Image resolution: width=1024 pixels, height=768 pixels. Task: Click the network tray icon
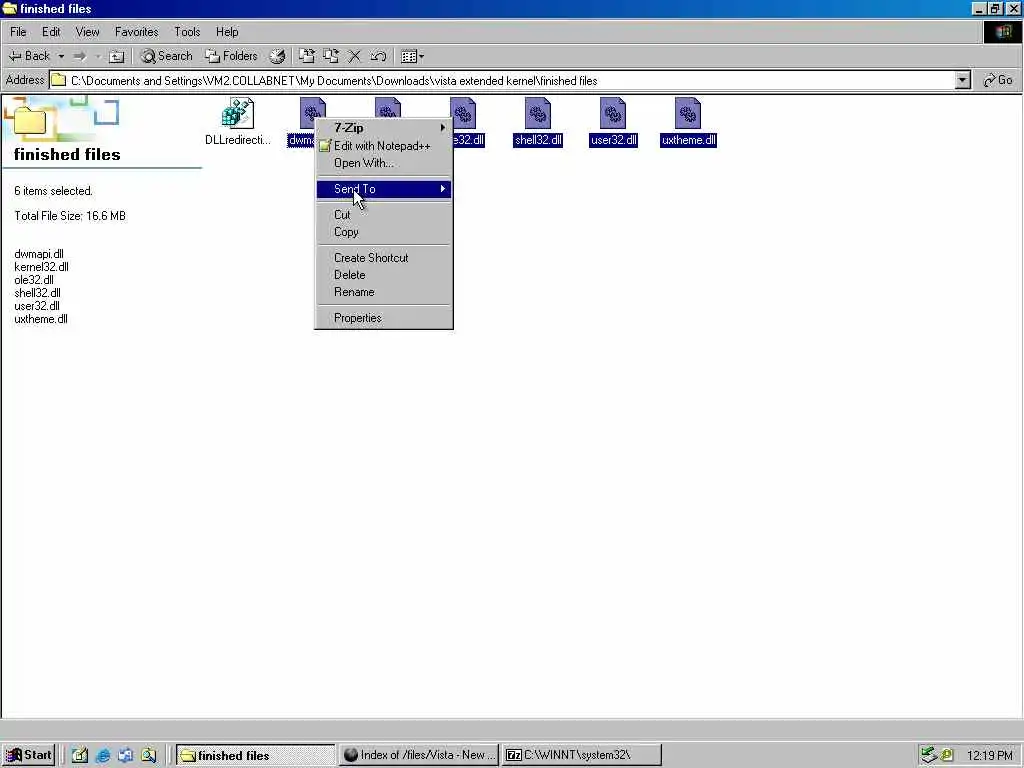[929, 755]
